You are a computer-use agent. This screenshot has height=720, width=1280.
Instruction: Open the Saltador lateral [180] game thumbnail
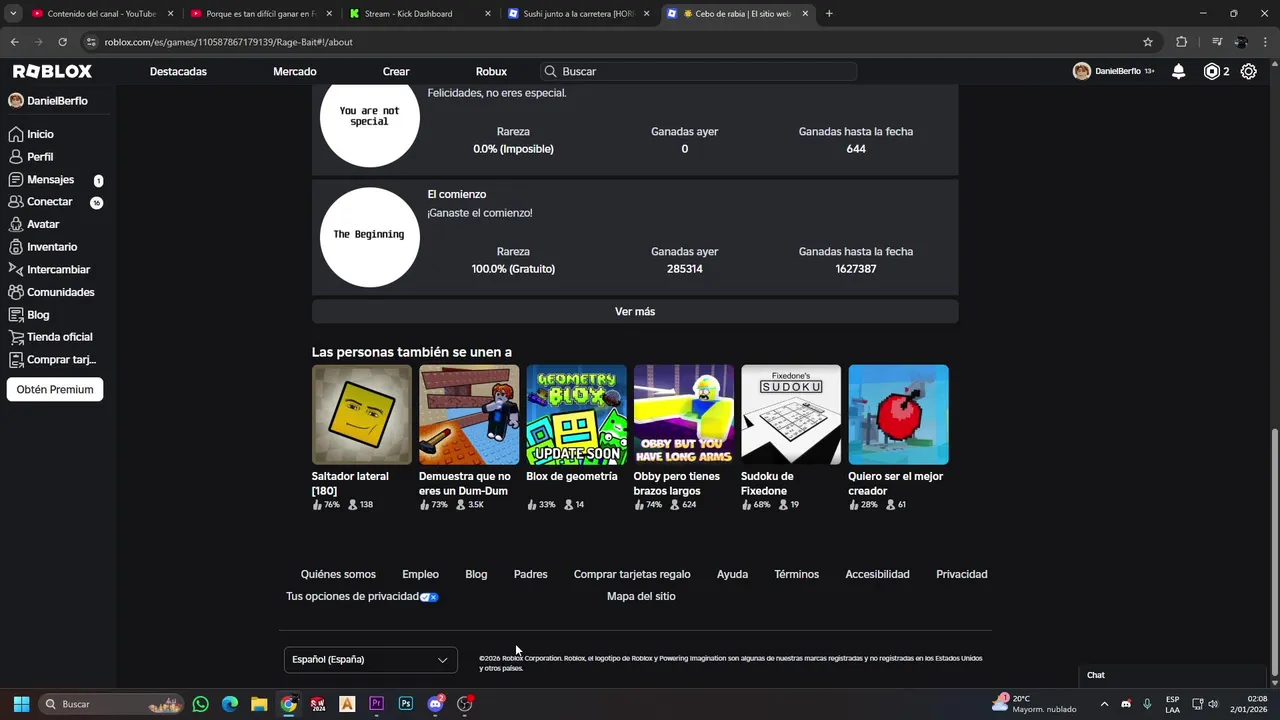click(x=362, y=414)
